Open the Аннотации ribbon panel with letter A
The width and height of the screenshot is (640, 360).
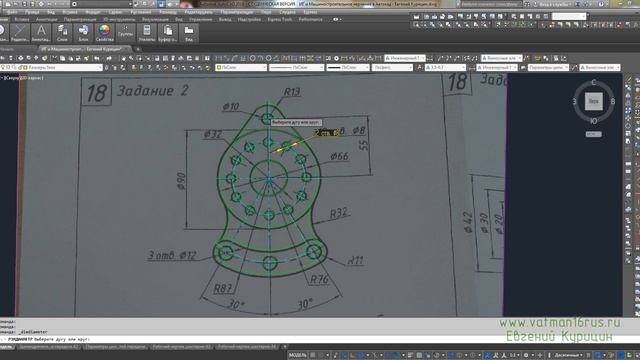point(41,33)
